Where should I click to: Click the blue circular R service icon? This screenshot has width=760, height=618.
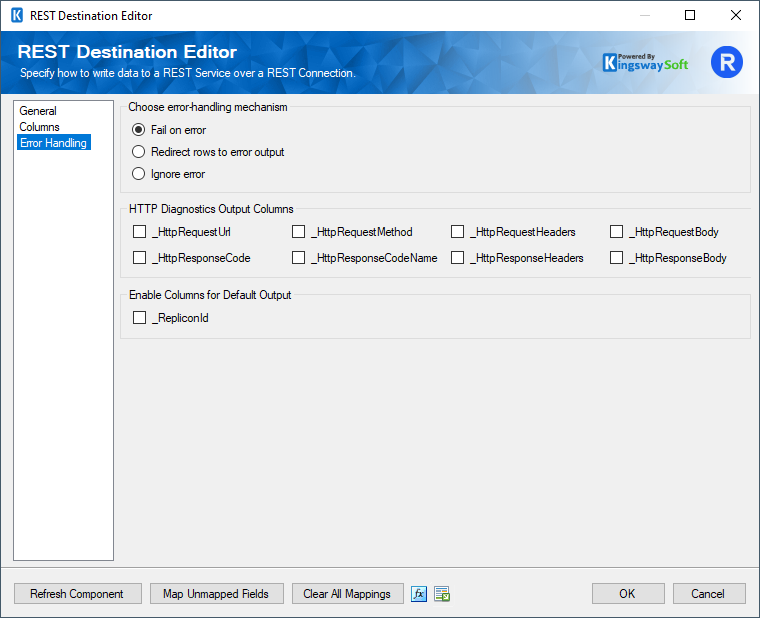727,62
